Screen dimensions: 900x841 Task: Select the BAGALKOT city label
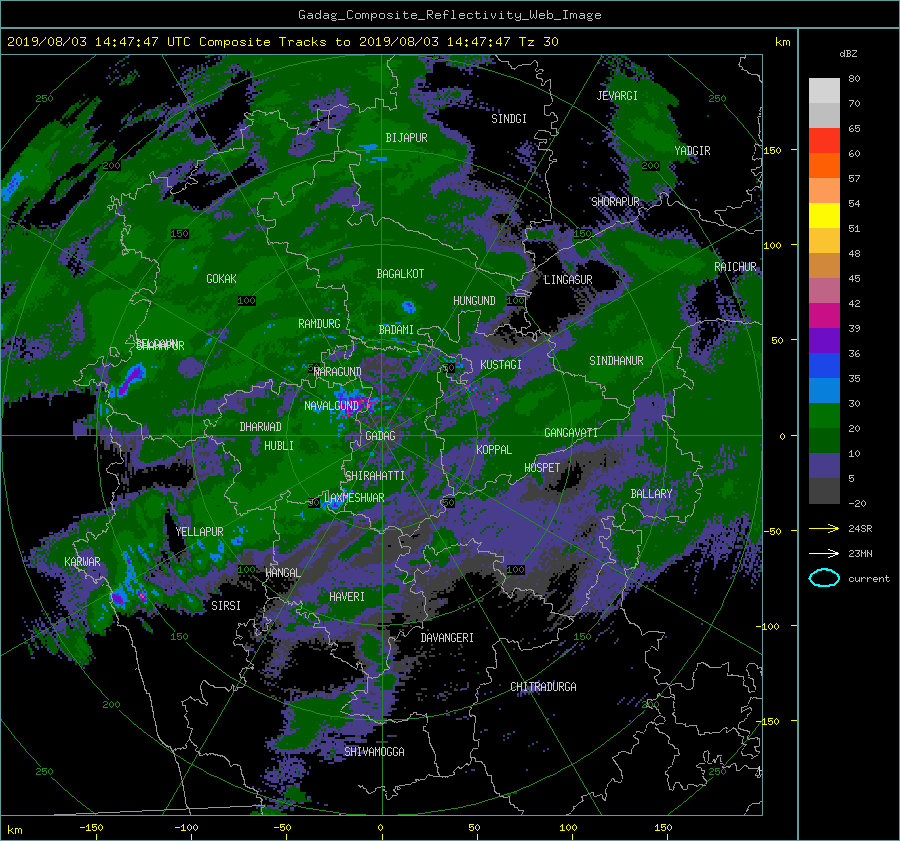tap(400, 274)
